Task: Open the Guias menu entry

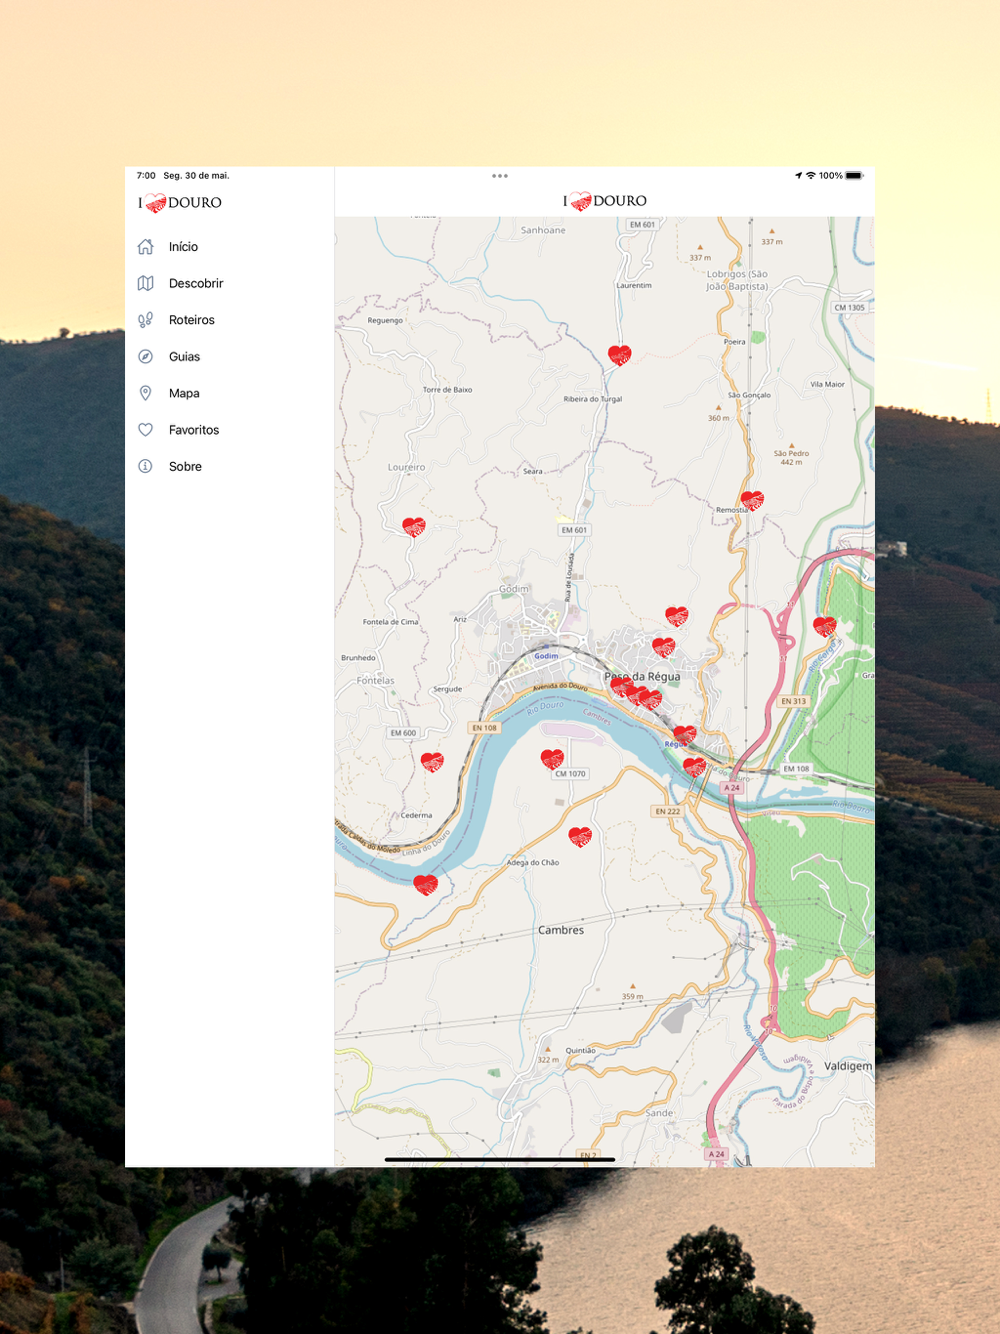Action: point(185,357)
